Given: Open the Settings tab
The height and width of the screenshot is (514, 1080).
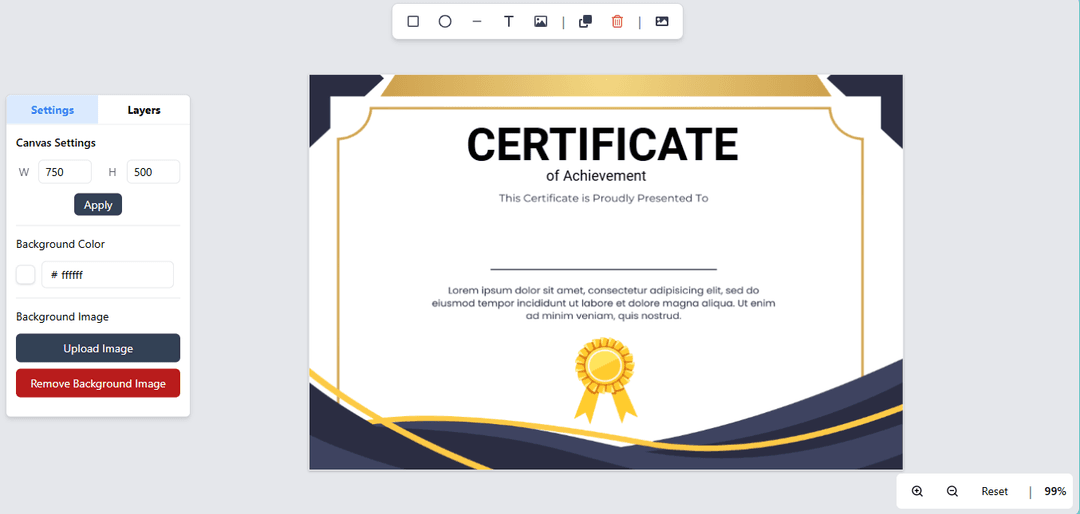Looking at the screenshot, I should pyautogui.click(x=52, y=110).
